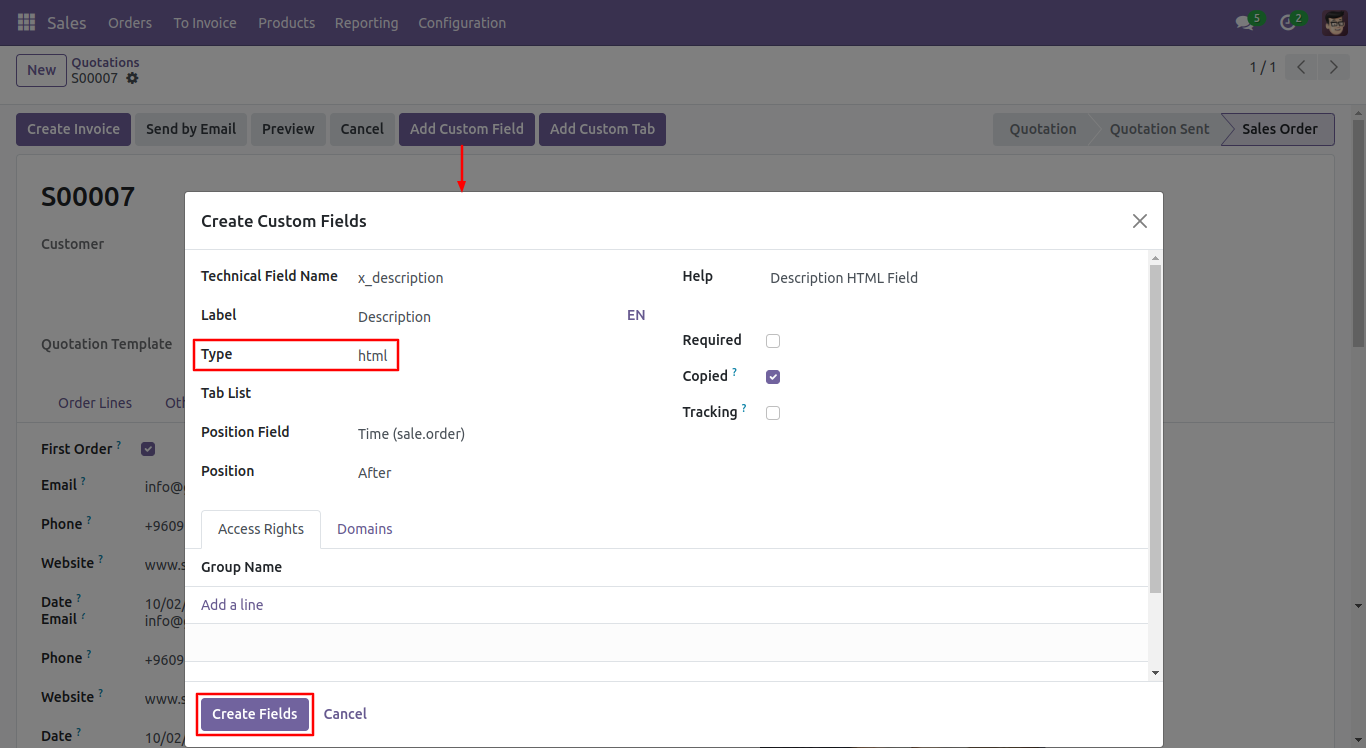1366x749 pixels.
Task: Show help tooltip for First Order
Action: [119, 444]
